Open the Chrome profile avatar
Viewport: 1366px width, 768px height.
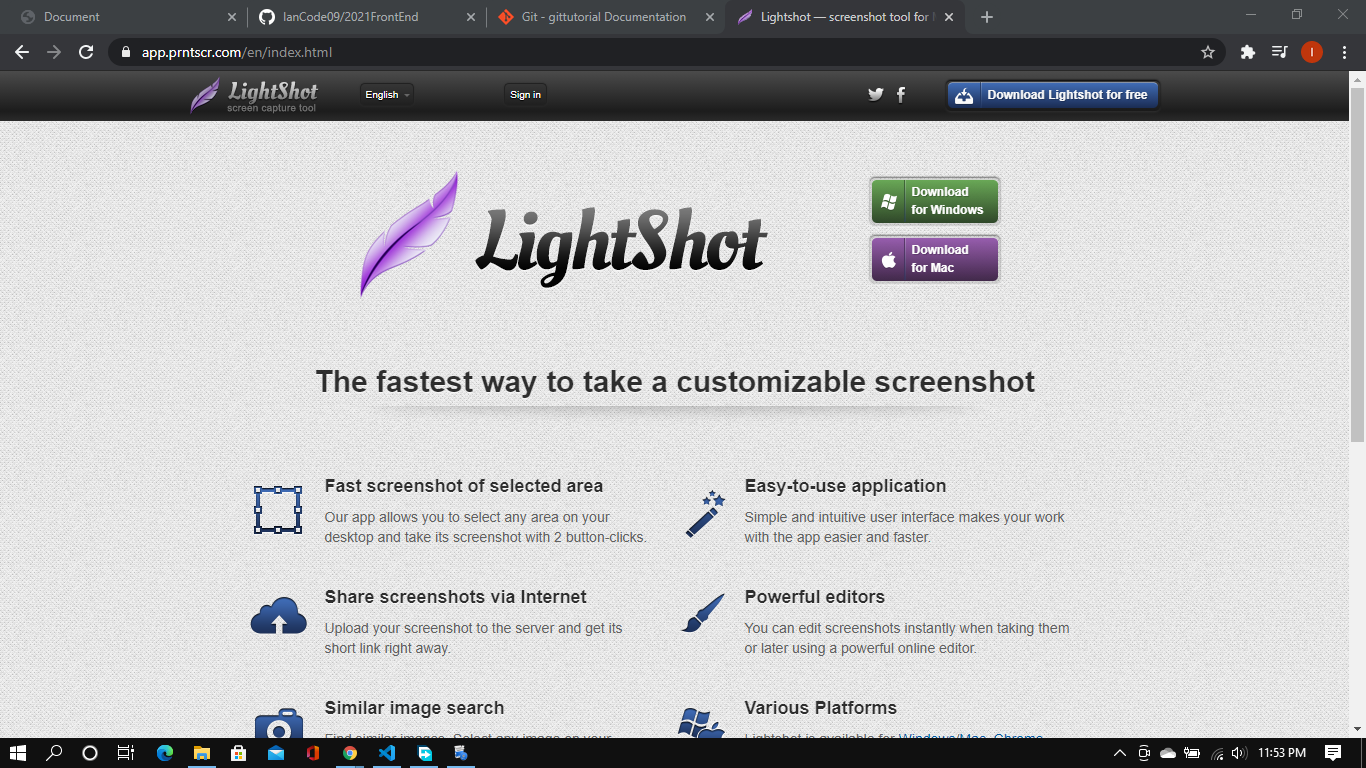tap(1311, 52)
